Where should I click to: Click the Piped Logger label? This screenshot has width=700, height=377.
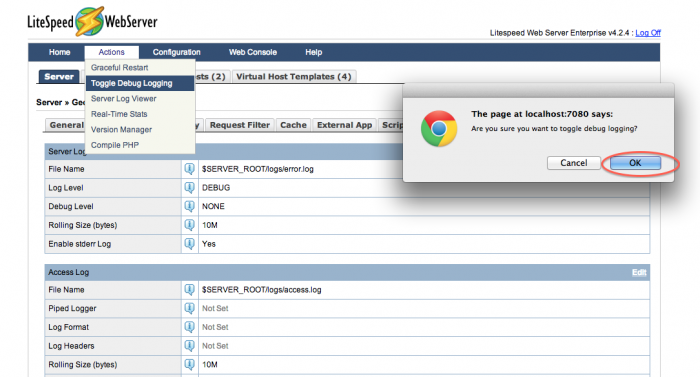[x=72, y=309]
